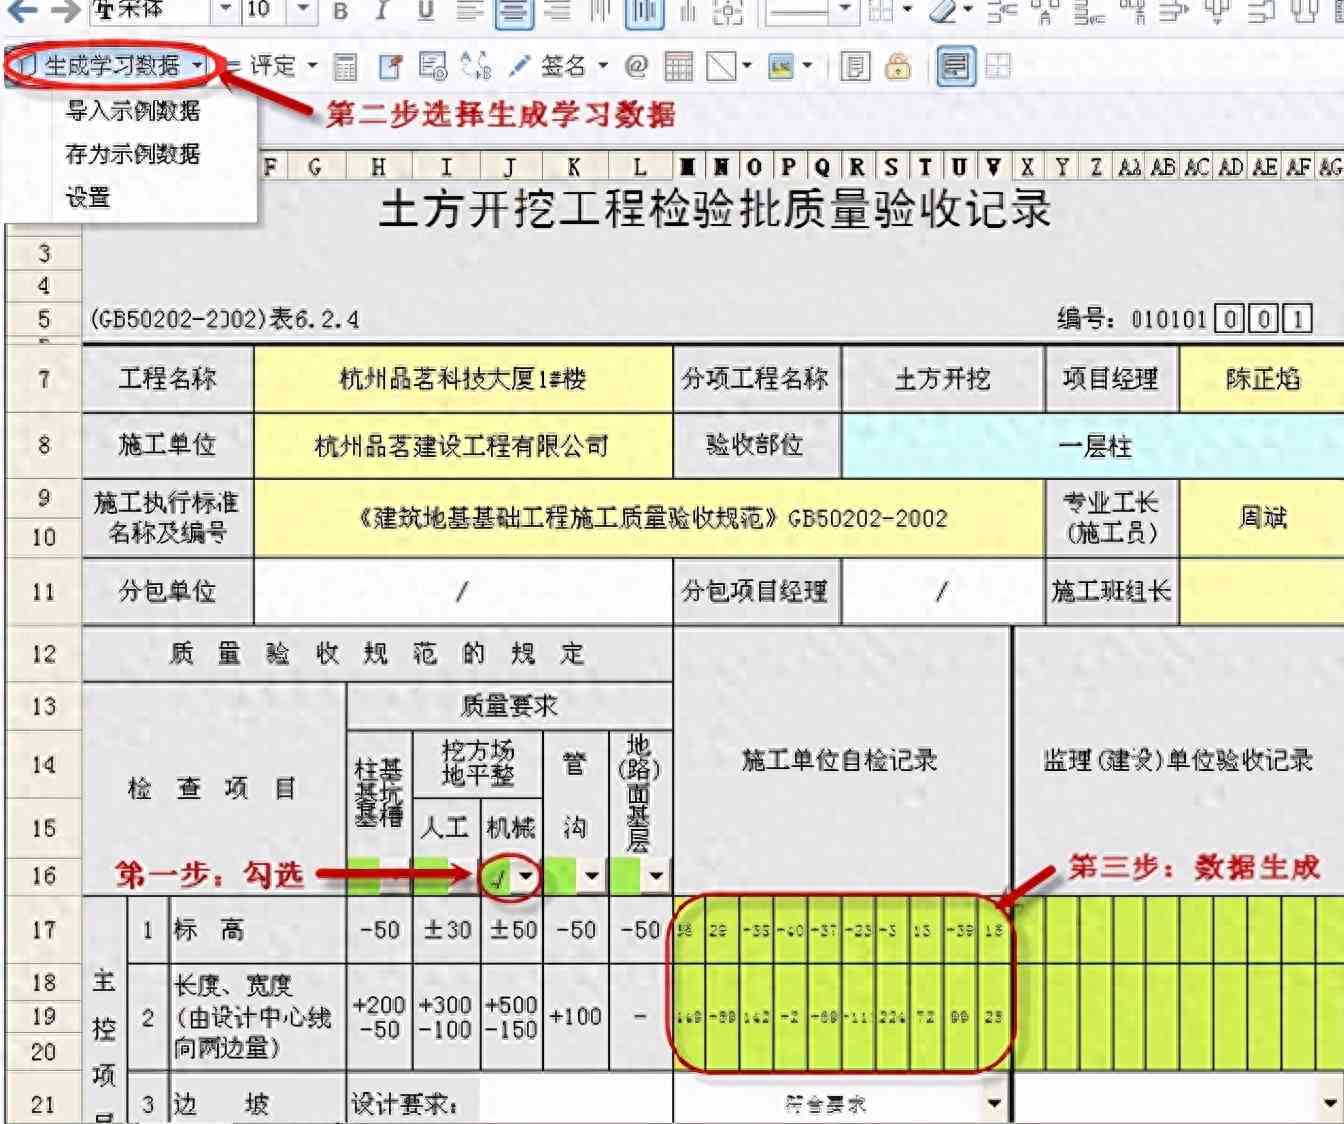This screenshot has height=1124, width=1344.
Task: Toggle underline formatting
Action: coord(426,11)
